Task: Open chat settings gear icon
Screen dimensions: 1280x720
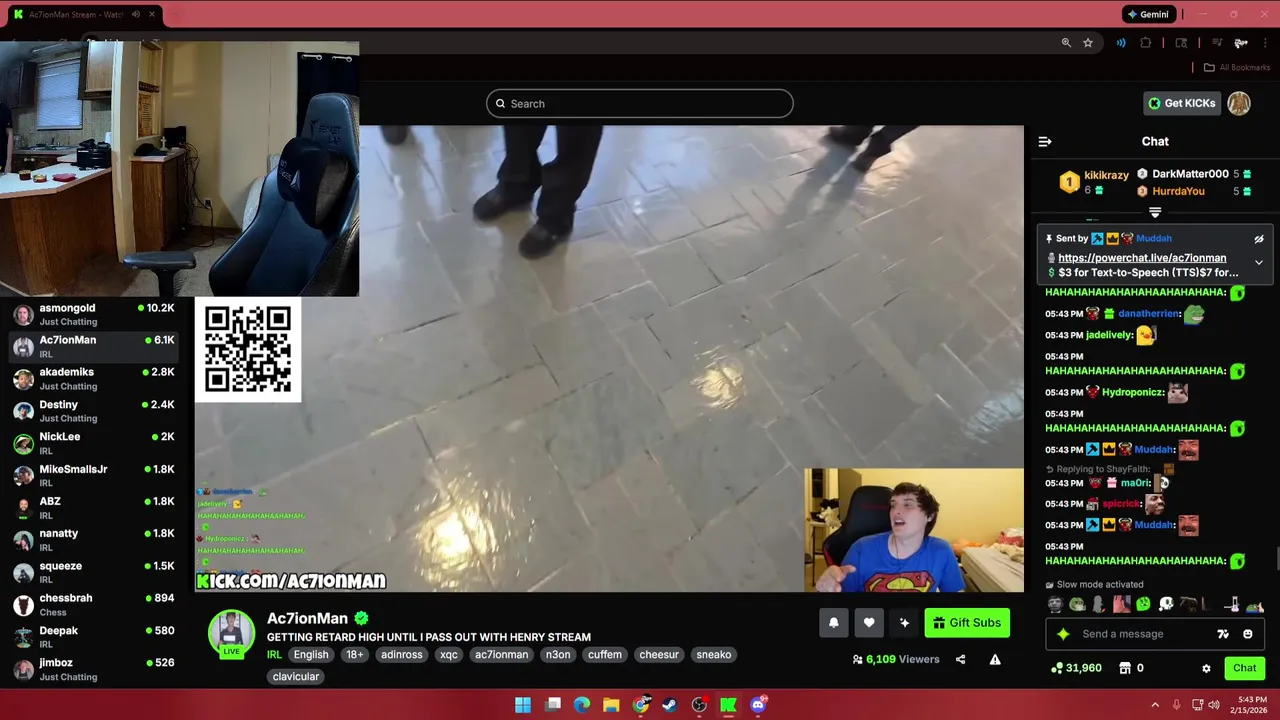Action: click(1206, 668)
